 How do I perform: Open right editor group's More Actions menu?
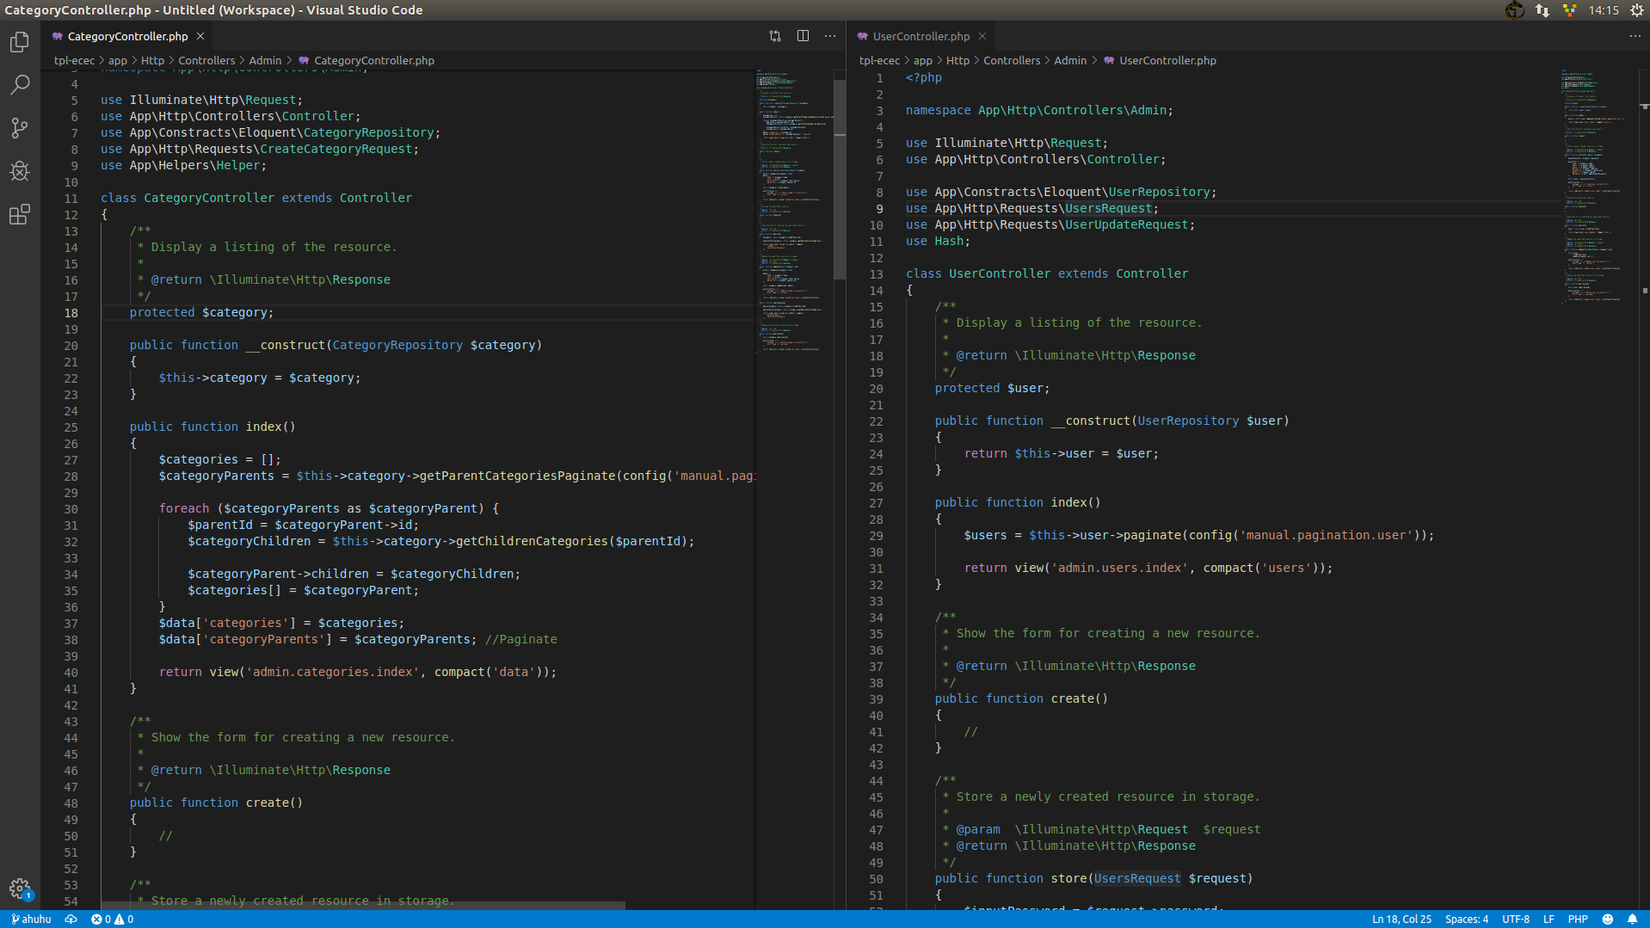coord(1635,36)
